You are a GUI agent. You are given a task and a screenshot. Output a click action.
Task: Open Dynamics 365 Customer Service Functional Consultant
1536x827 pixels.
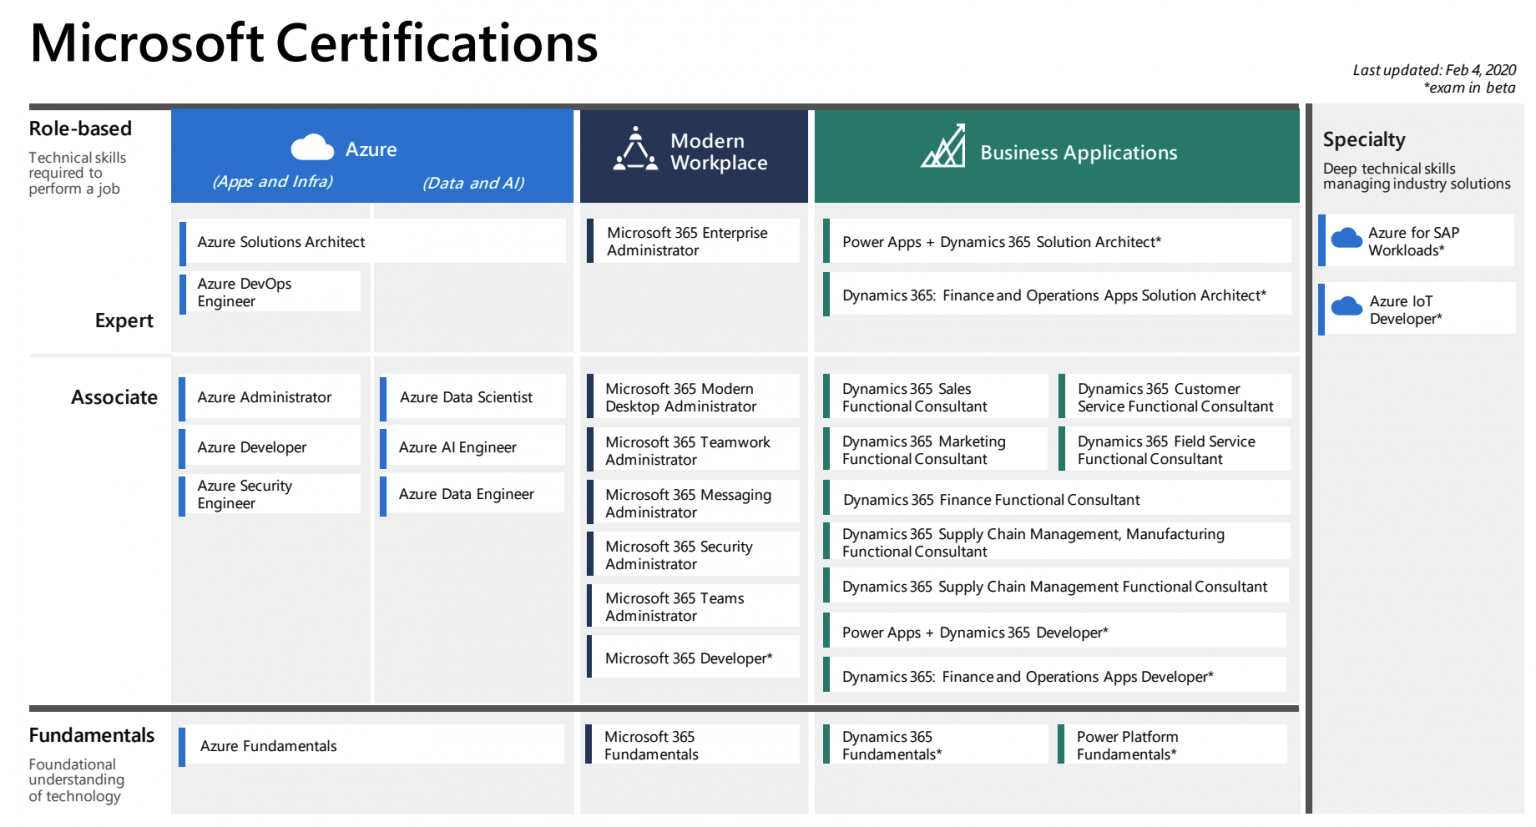tap(1175, 397)
